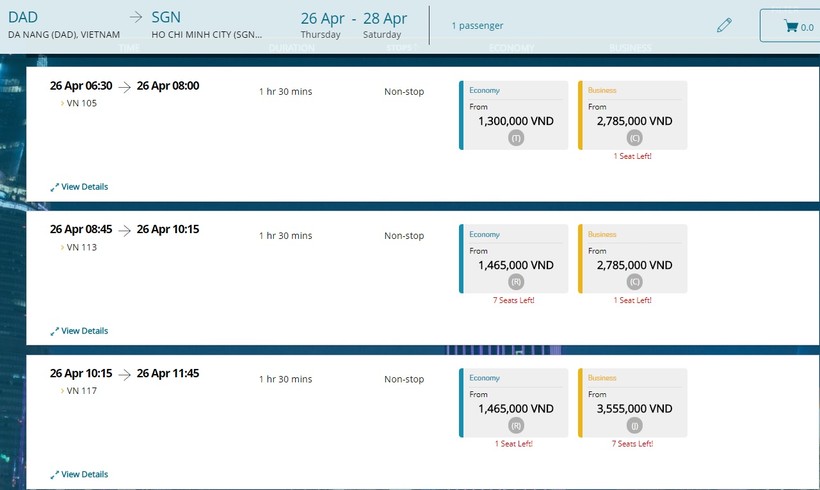Choose Business 3,555,000 VND fare for VN 117
The image size is (820, 490).
(633, 403)
